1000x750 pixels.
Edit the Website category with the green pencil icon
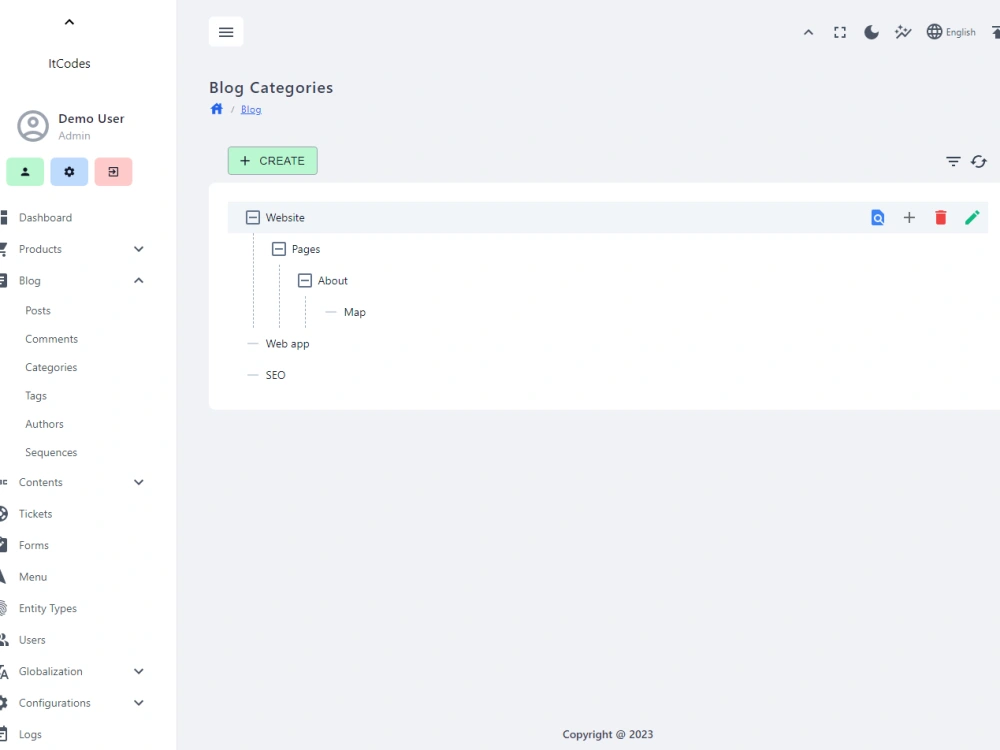(x=972, y=217)
